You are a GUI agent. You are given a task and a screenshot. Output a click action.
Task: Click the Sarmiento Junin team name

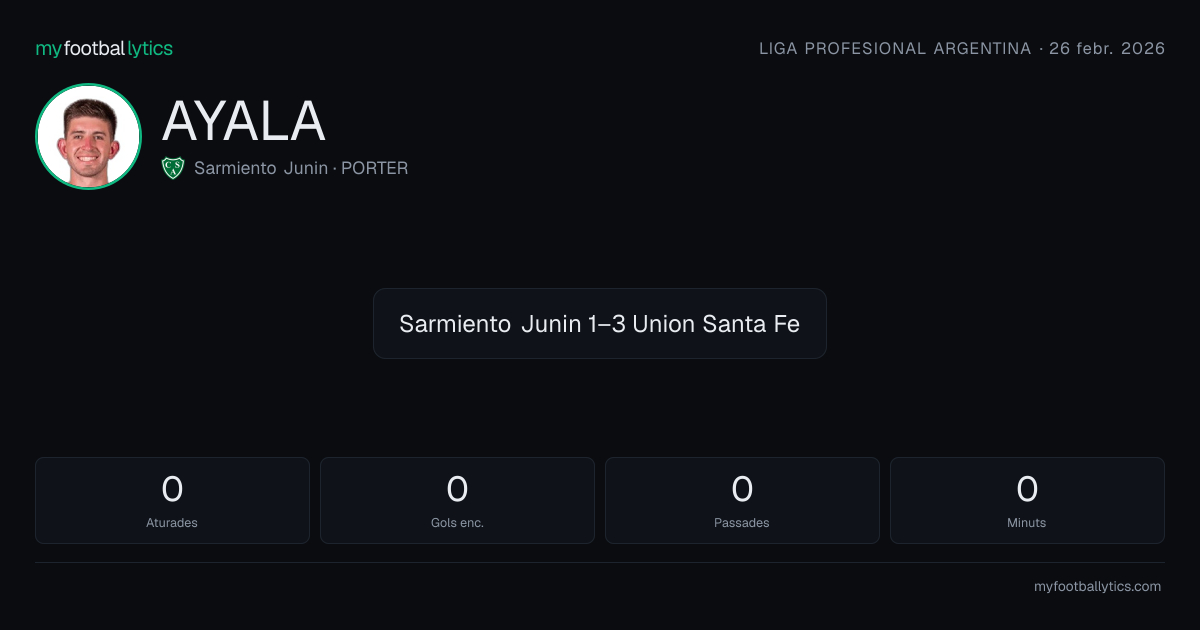[261, 168]
